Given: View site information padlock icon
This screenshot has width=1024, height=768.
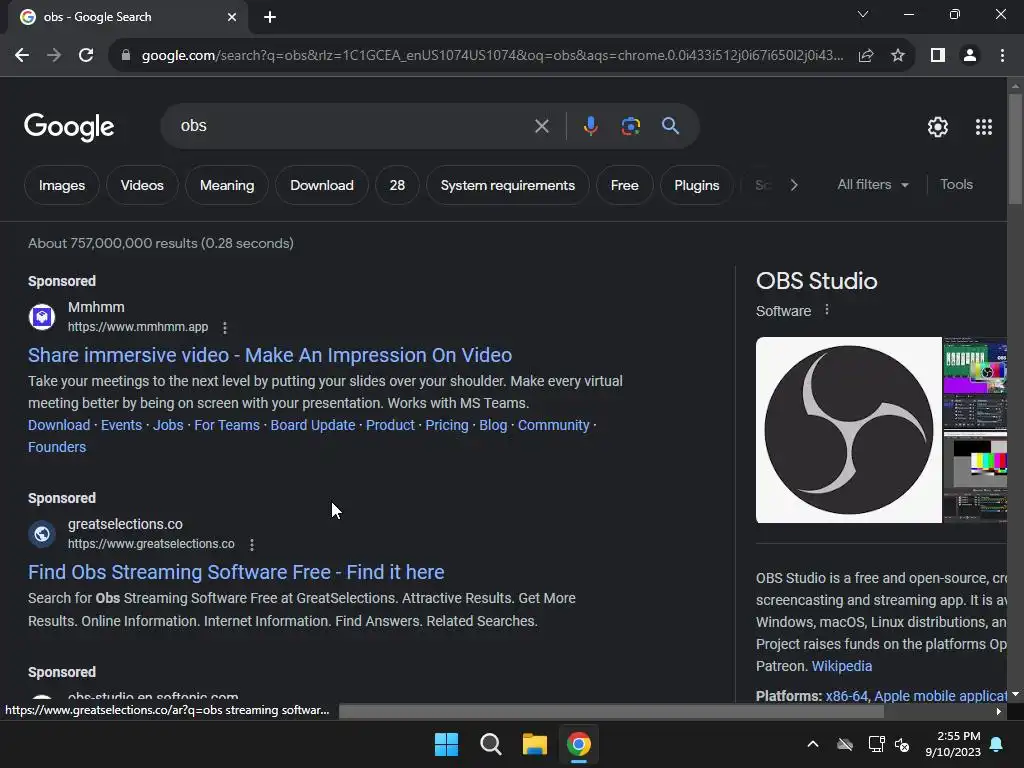Looking at the screenshot, I should [126, 56].
